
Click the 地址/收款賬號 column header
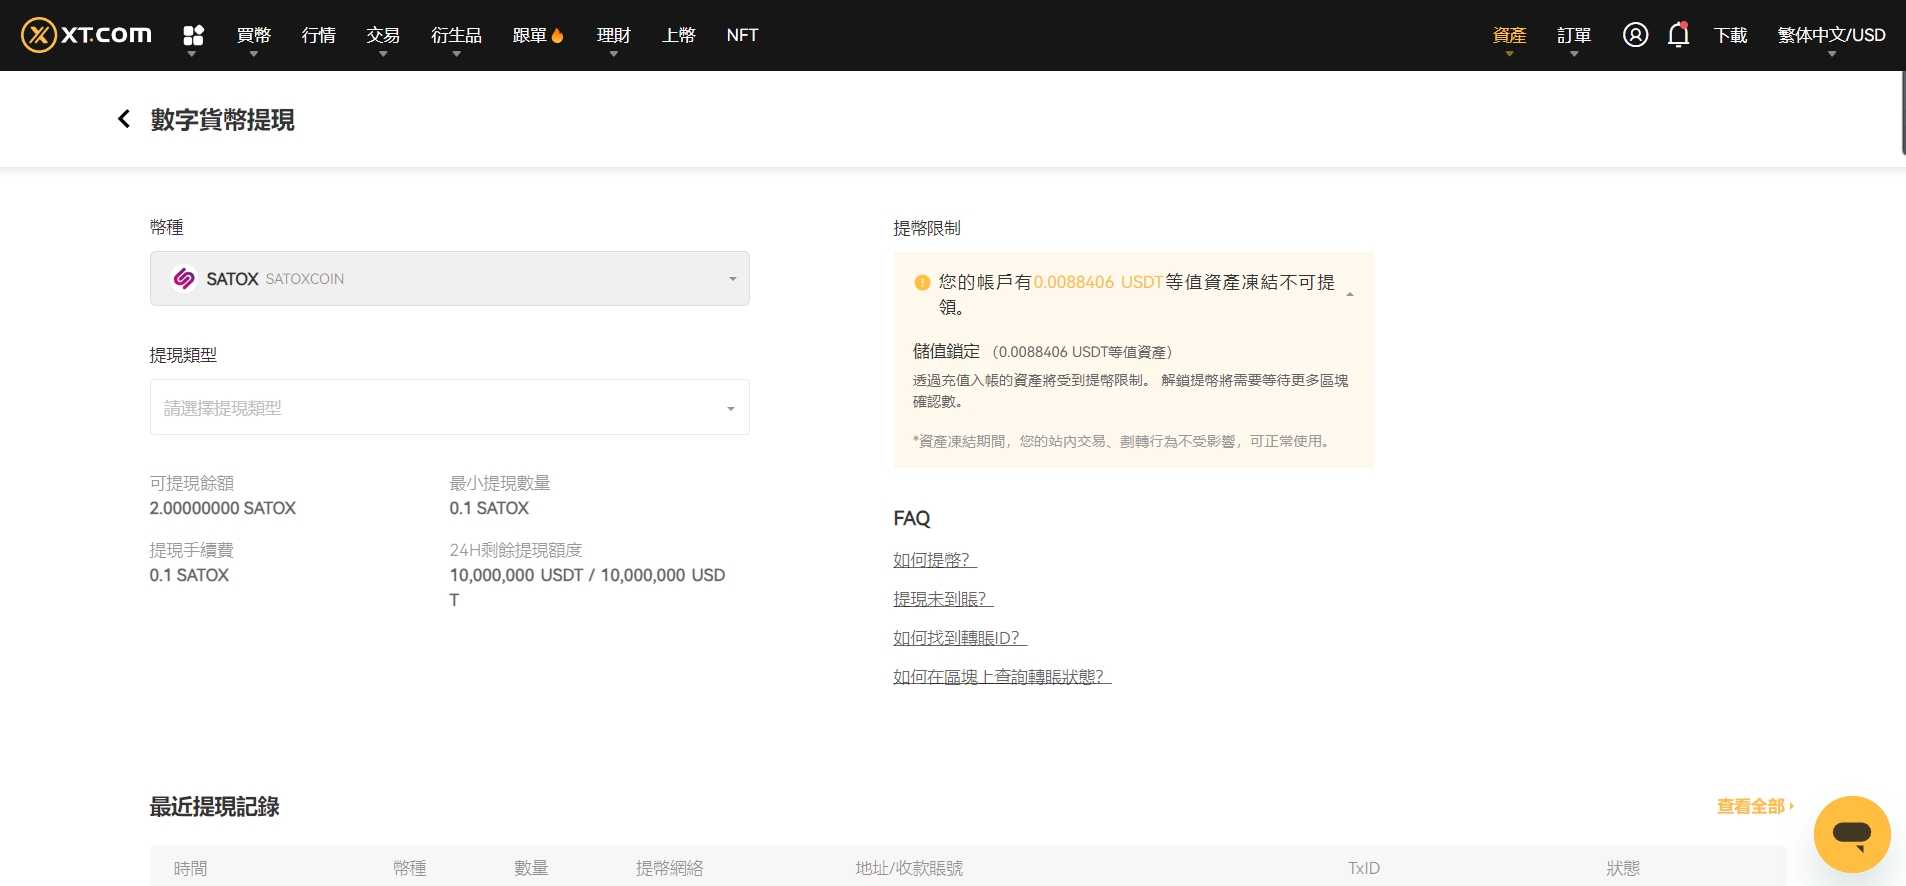[x=909, y=868]
